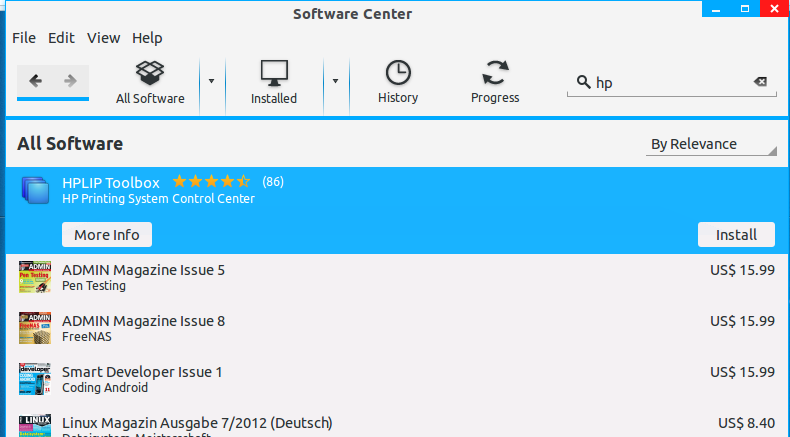The width and height of the screenshot is (790, 437).
Task: Focus the search field containing hp
Action: click(x=672, y=82)
